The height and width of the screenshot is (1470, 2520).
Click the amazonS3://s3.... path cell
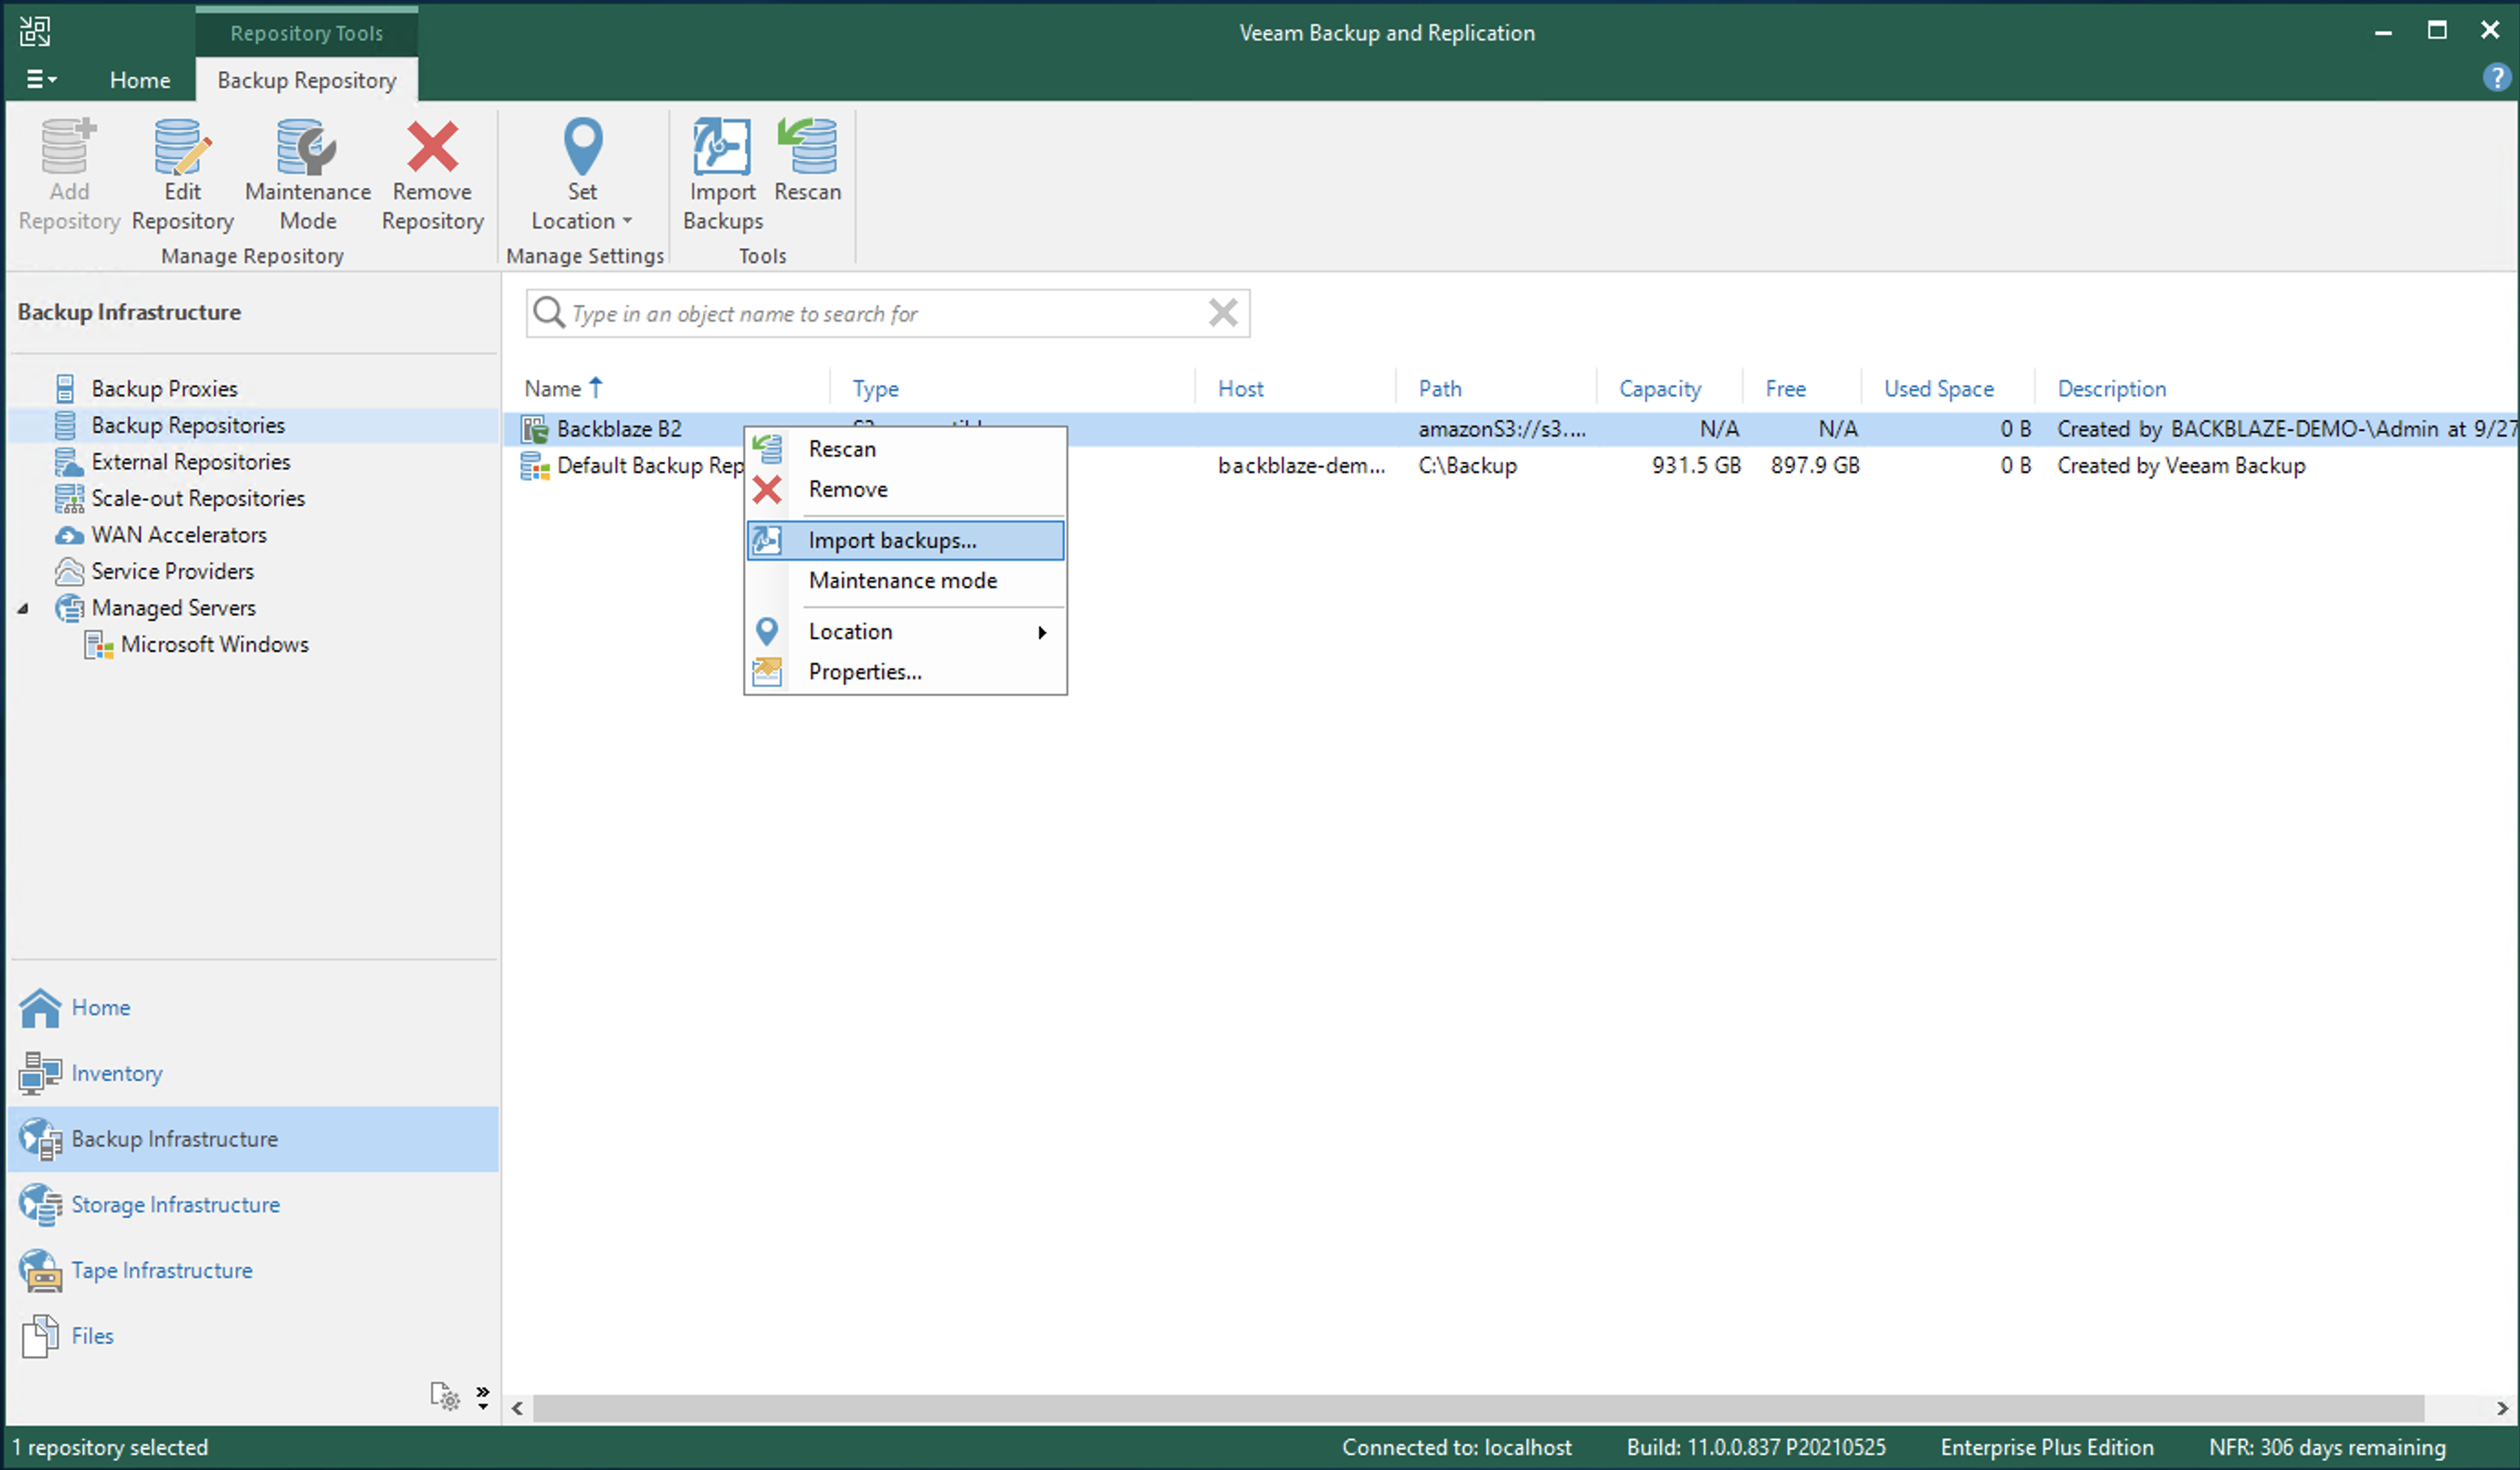coord(1501,429)
